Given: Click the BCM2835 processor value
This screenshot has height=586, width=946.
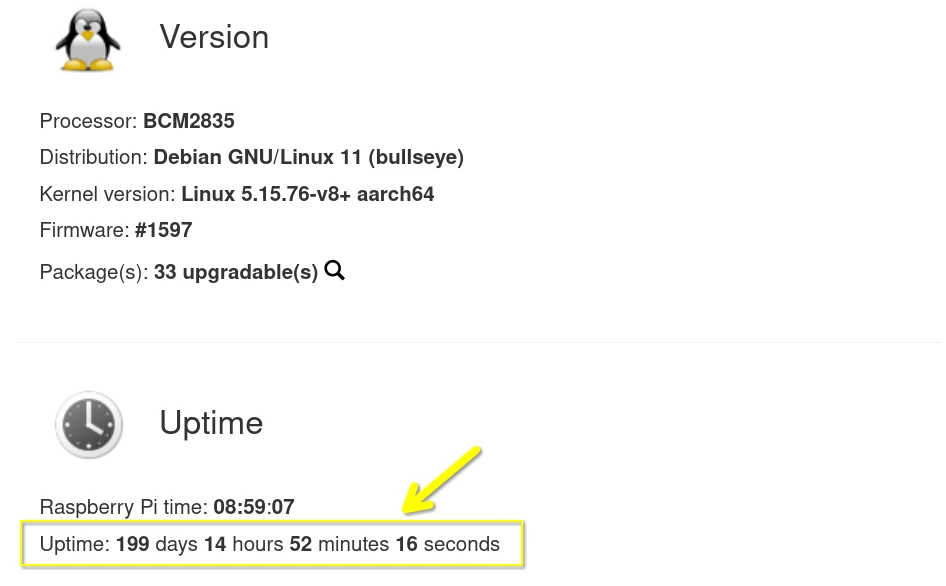Looking at the screenshot, I should pos(188,121).
